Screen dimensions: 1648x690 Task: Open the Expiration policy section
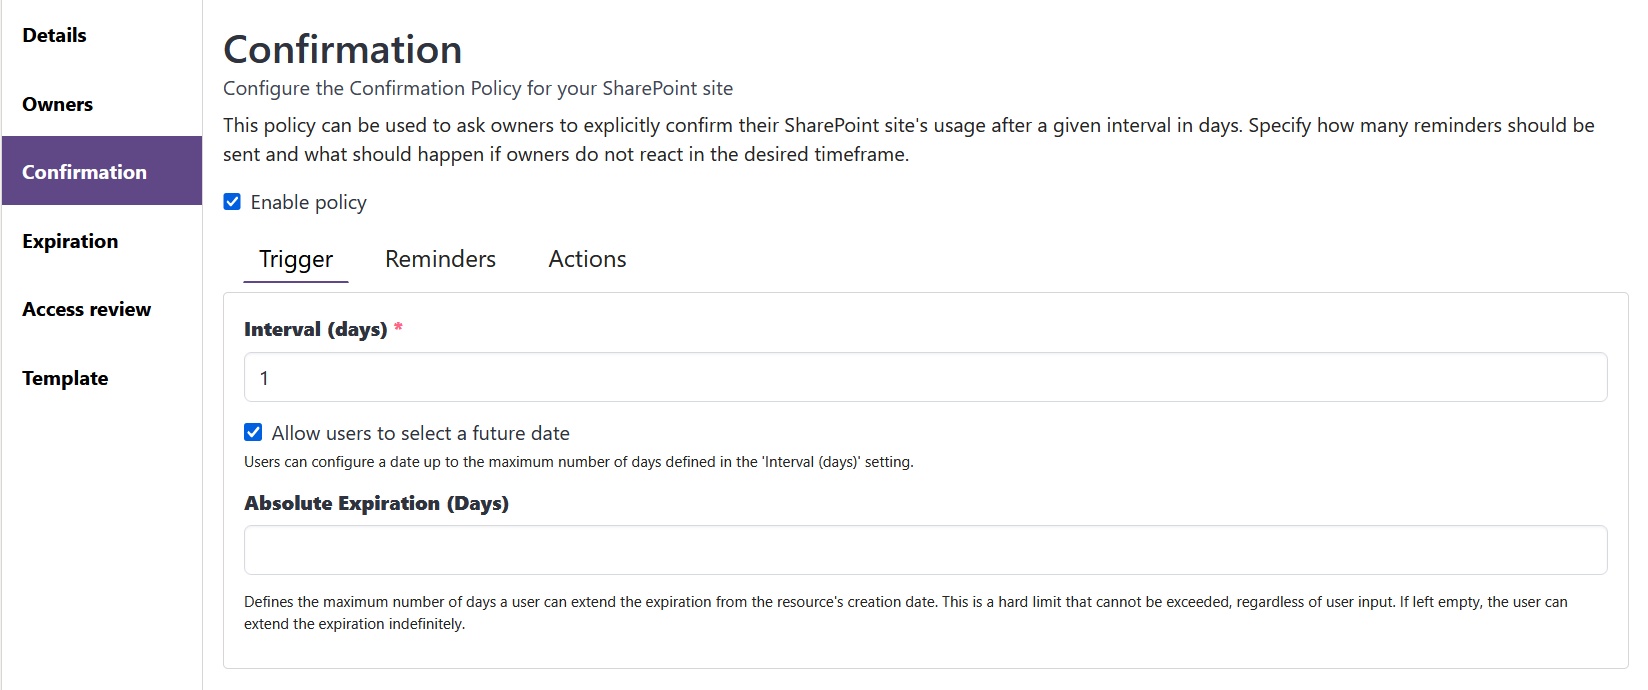pyautogui.click(x=70, y=241)
